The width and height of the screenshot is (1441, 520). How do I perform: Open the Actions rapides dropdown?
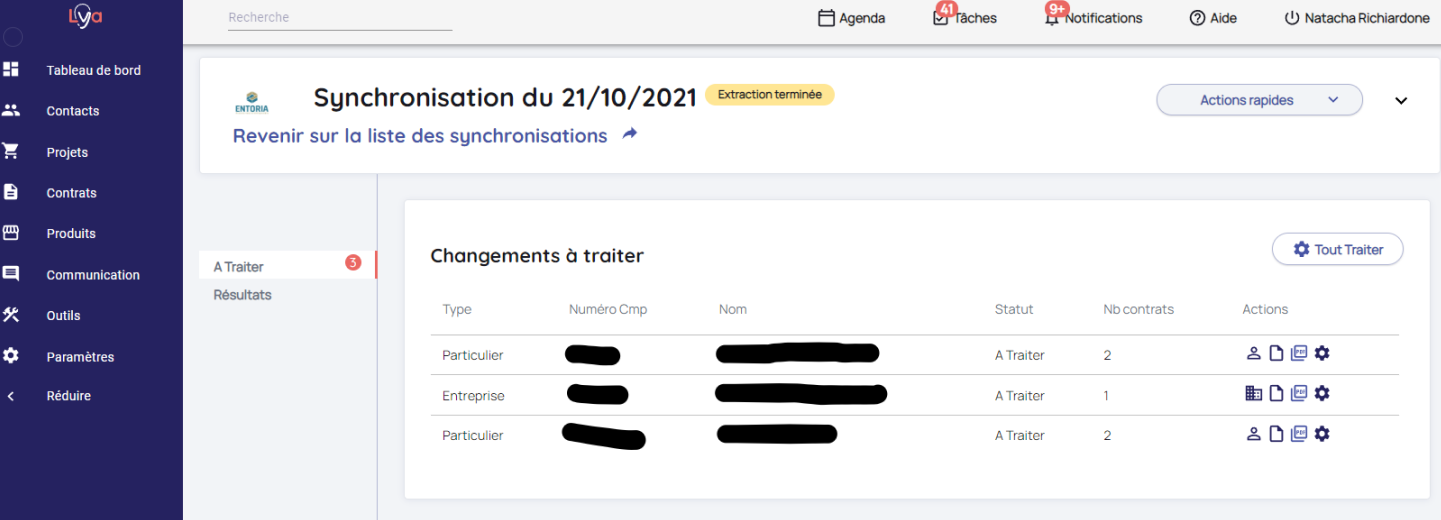[x=1259, y=100]
